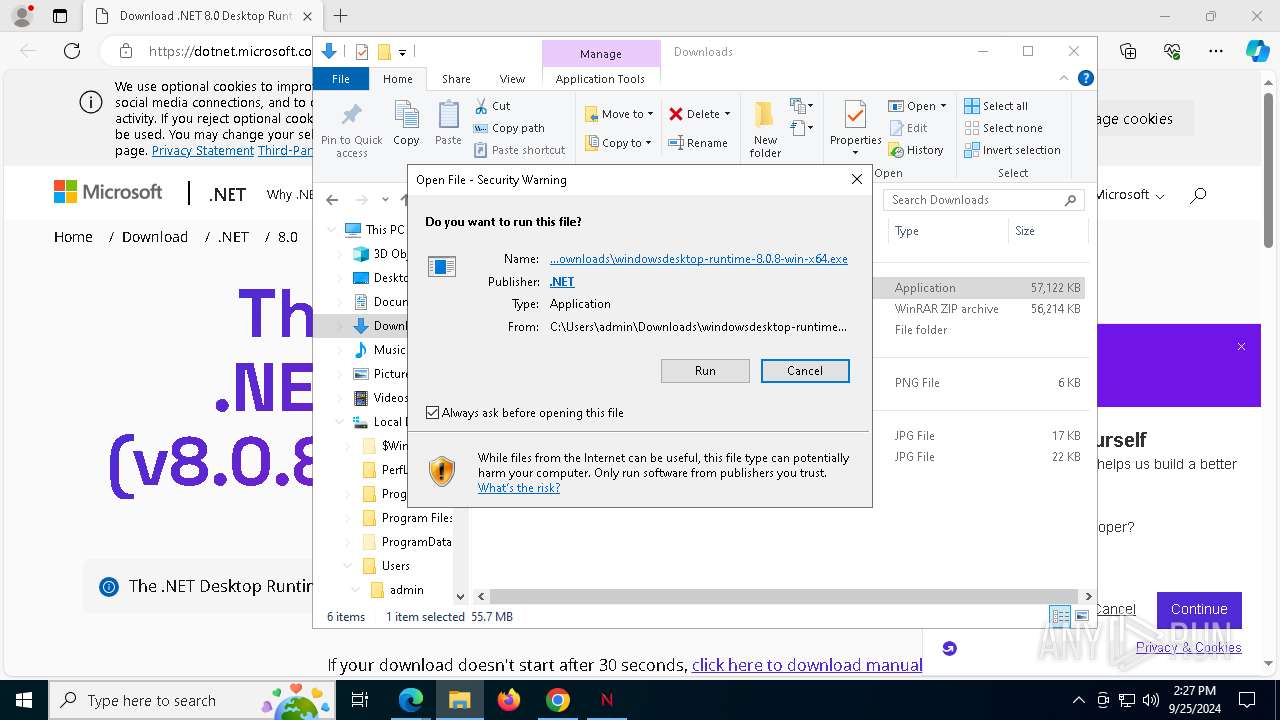Click Pin to Quick access icon
This screenshot has width=1280, height=720.
coord(351,115)
